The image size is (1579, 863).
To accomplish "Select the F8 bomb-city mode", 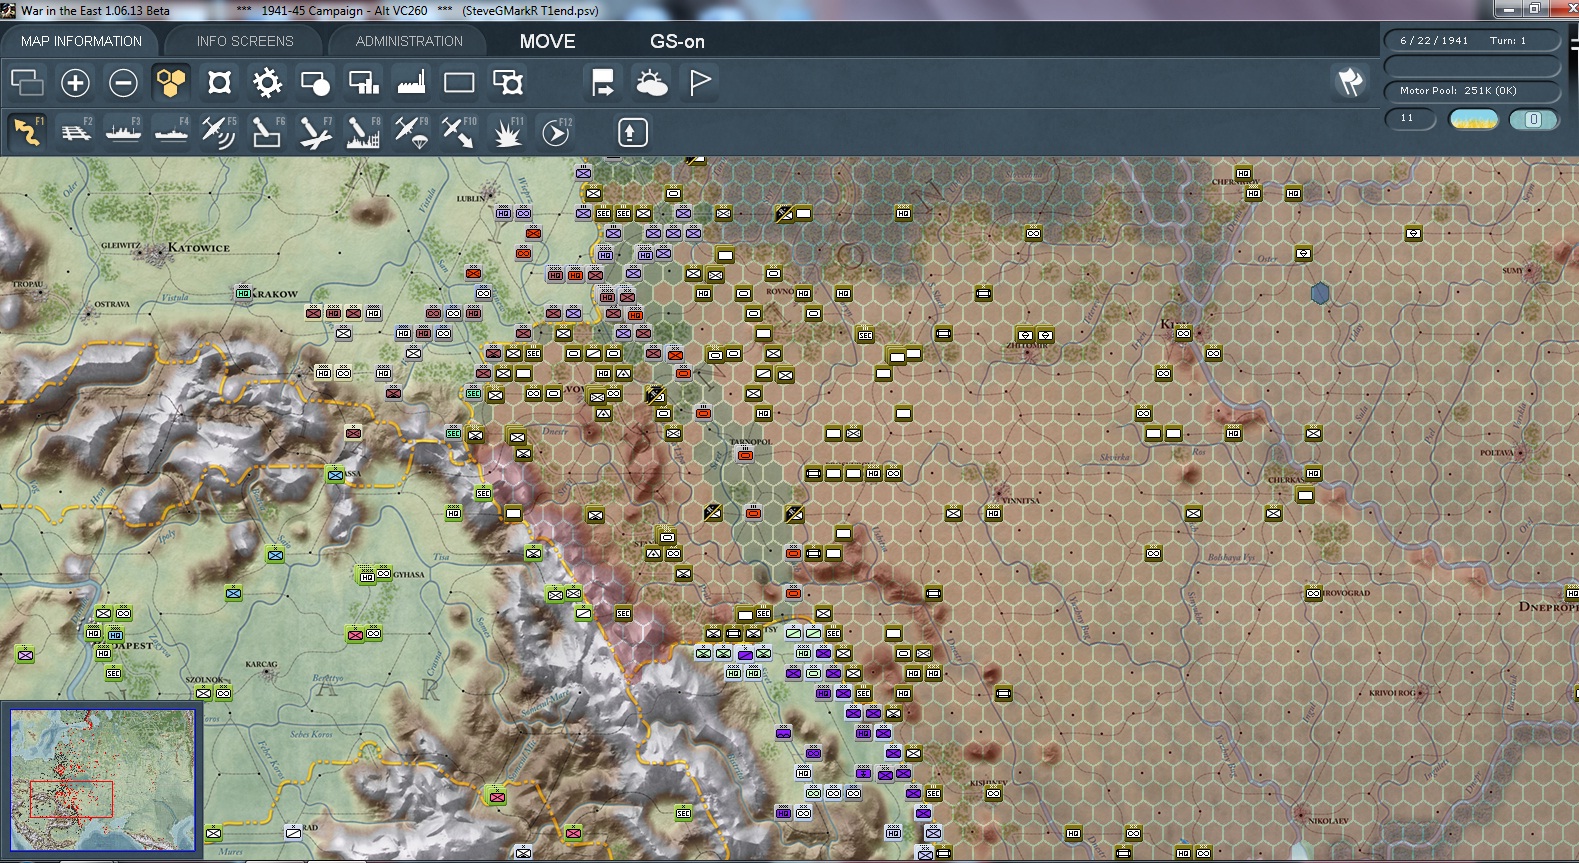I will [363, 132].
